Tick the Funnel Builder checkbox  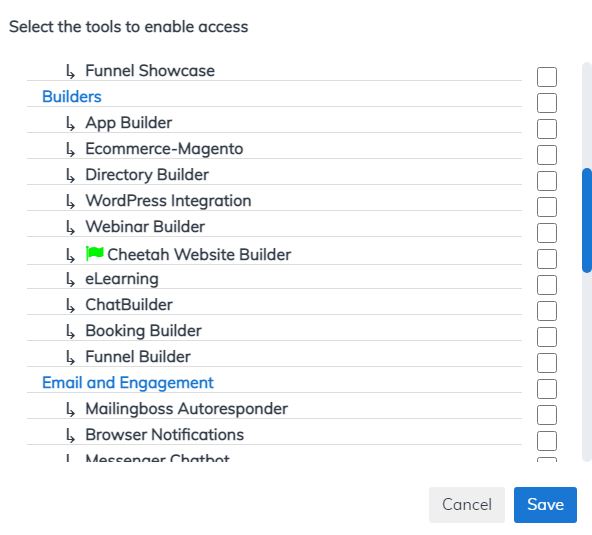(x=547, y=363)
